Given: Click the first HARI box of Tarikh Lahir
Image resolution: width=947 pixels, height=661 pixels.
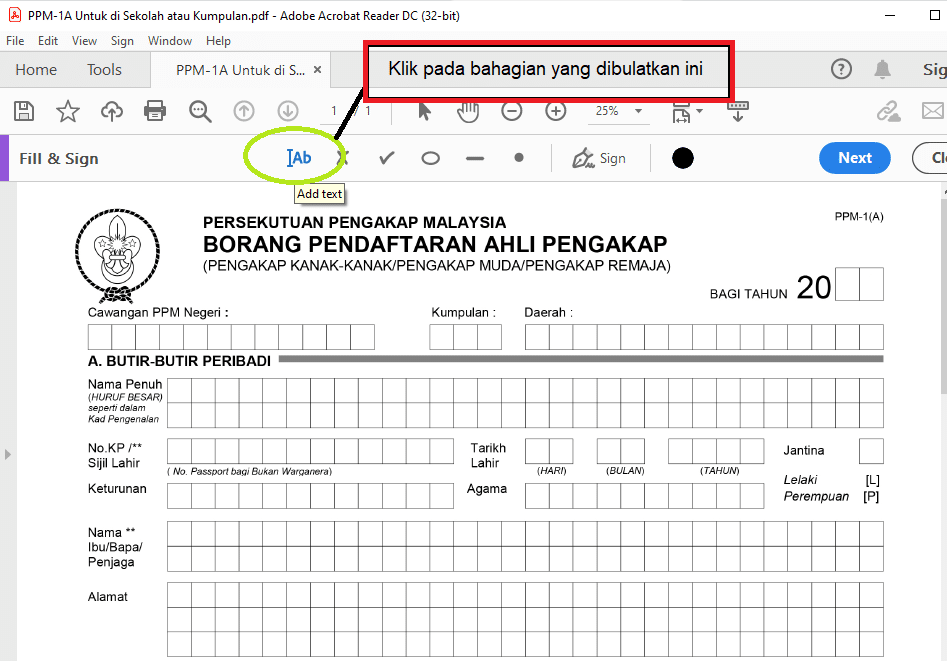Looking at the screenshot, I should click(x=537, y=451).
